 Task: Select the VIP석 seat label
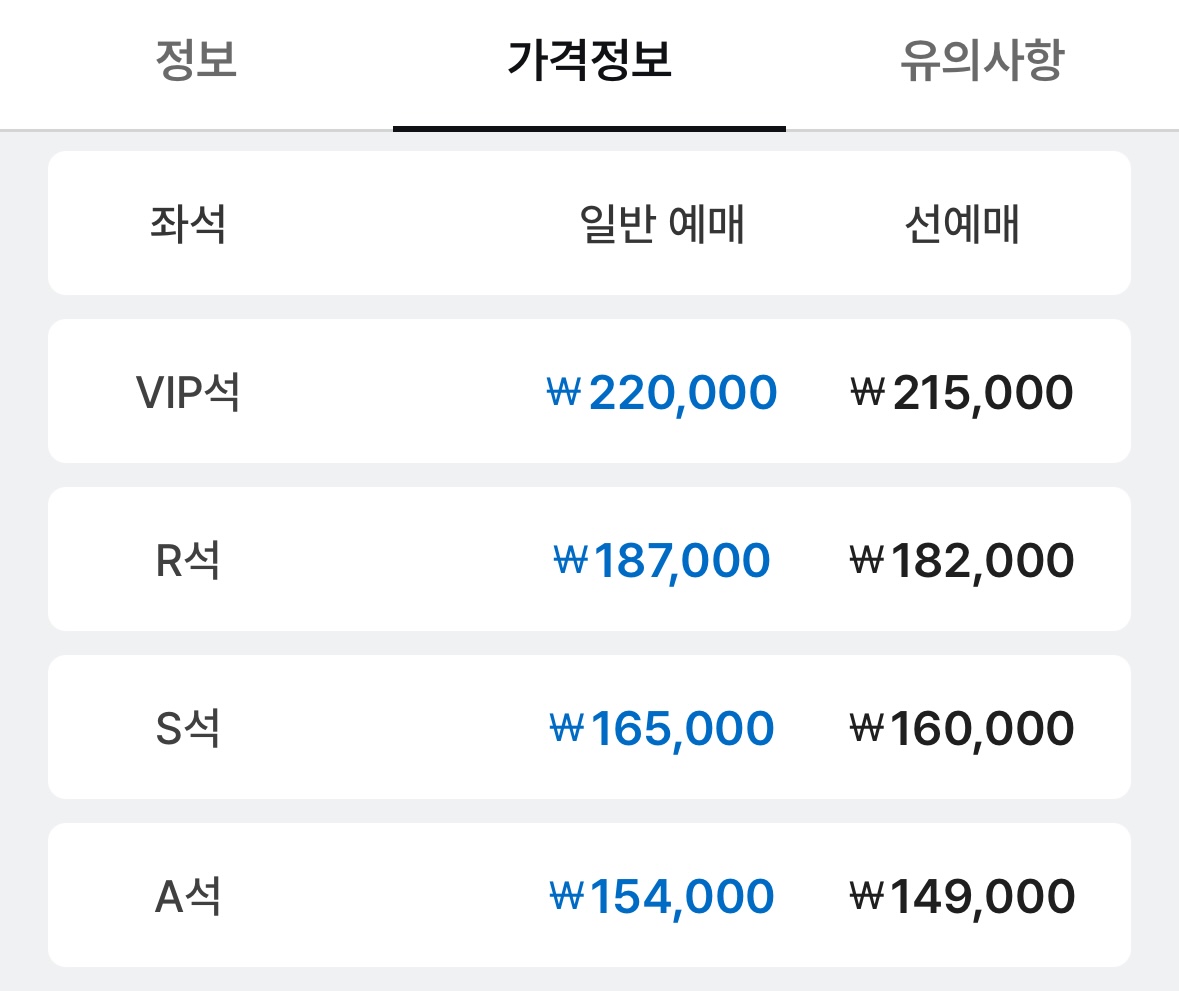(188, 392)
